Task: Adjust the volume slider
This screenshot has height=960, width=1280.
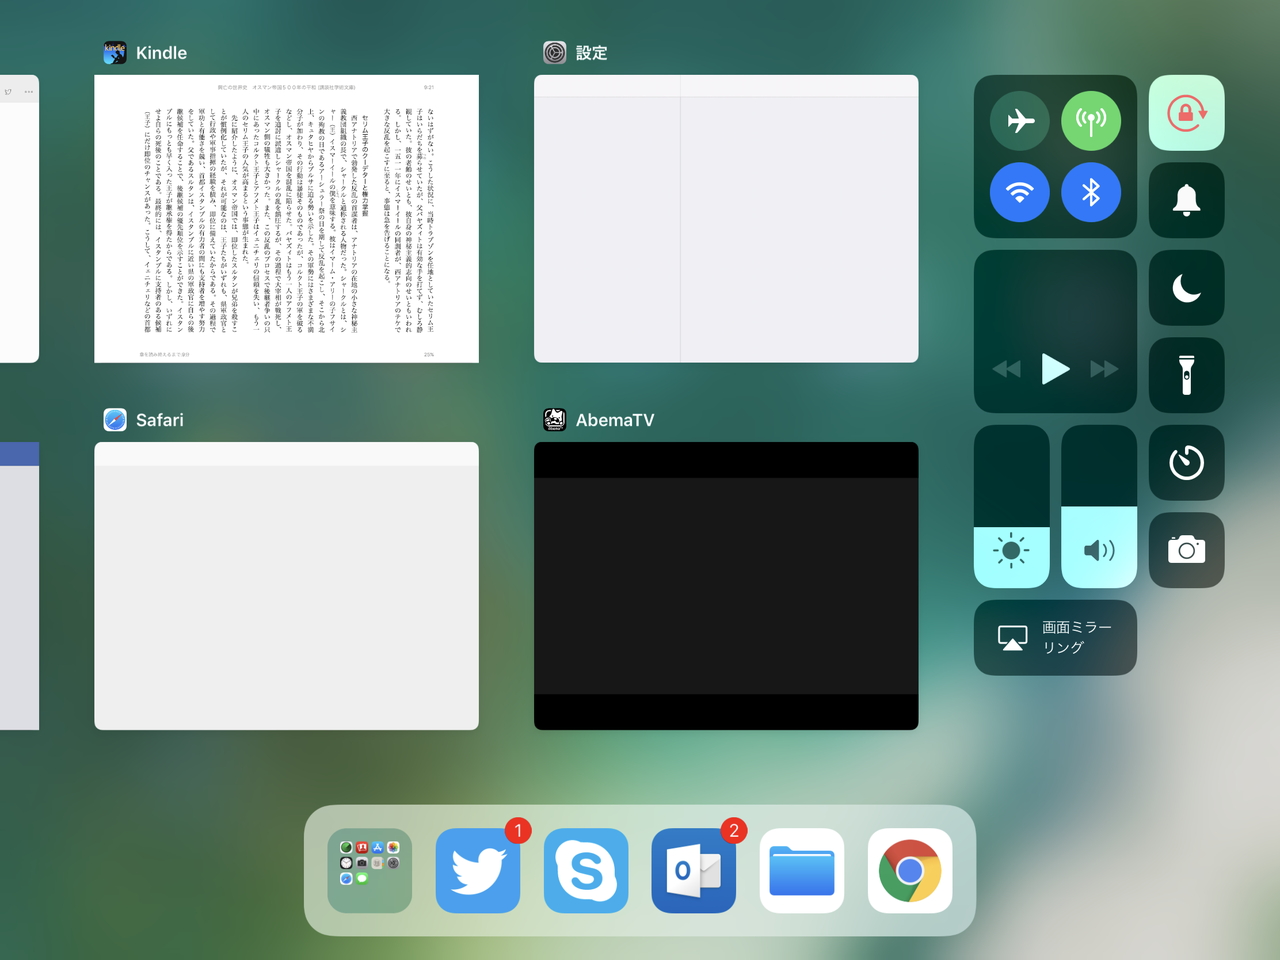Action: pos(1099,506)
